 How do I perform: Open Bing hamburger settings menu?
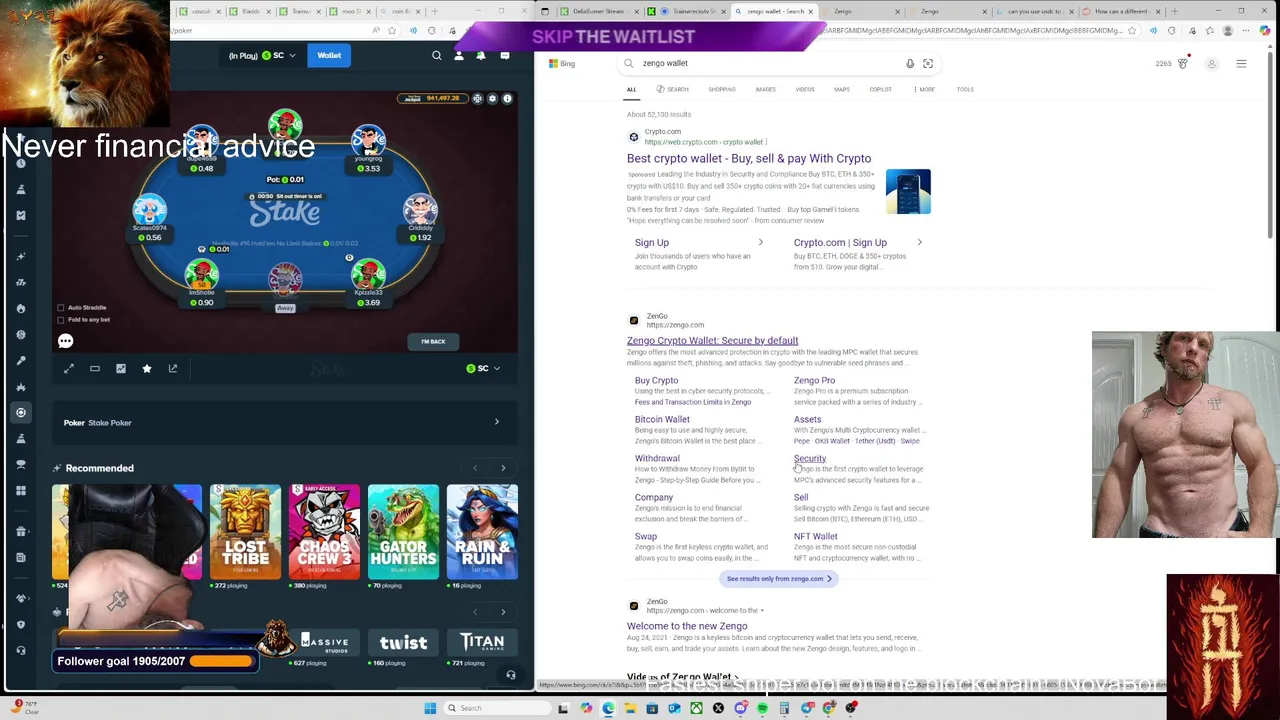tap(1241, 64)
